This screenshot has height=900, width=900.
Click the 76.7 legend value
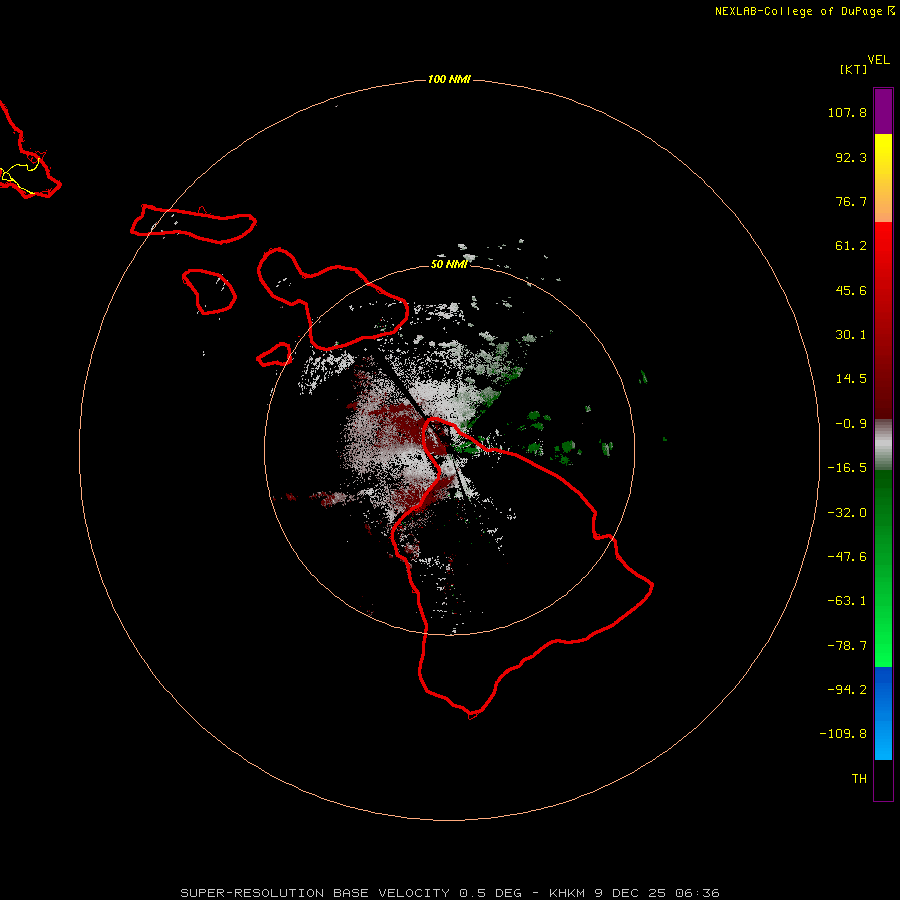(851, 201)
